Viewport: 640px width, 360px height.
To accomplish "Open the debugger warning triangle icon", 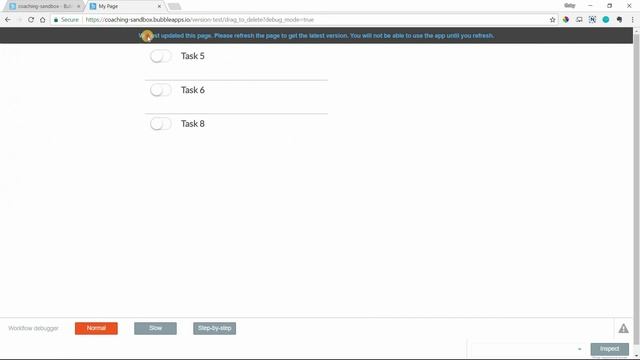I will [623, 328].
